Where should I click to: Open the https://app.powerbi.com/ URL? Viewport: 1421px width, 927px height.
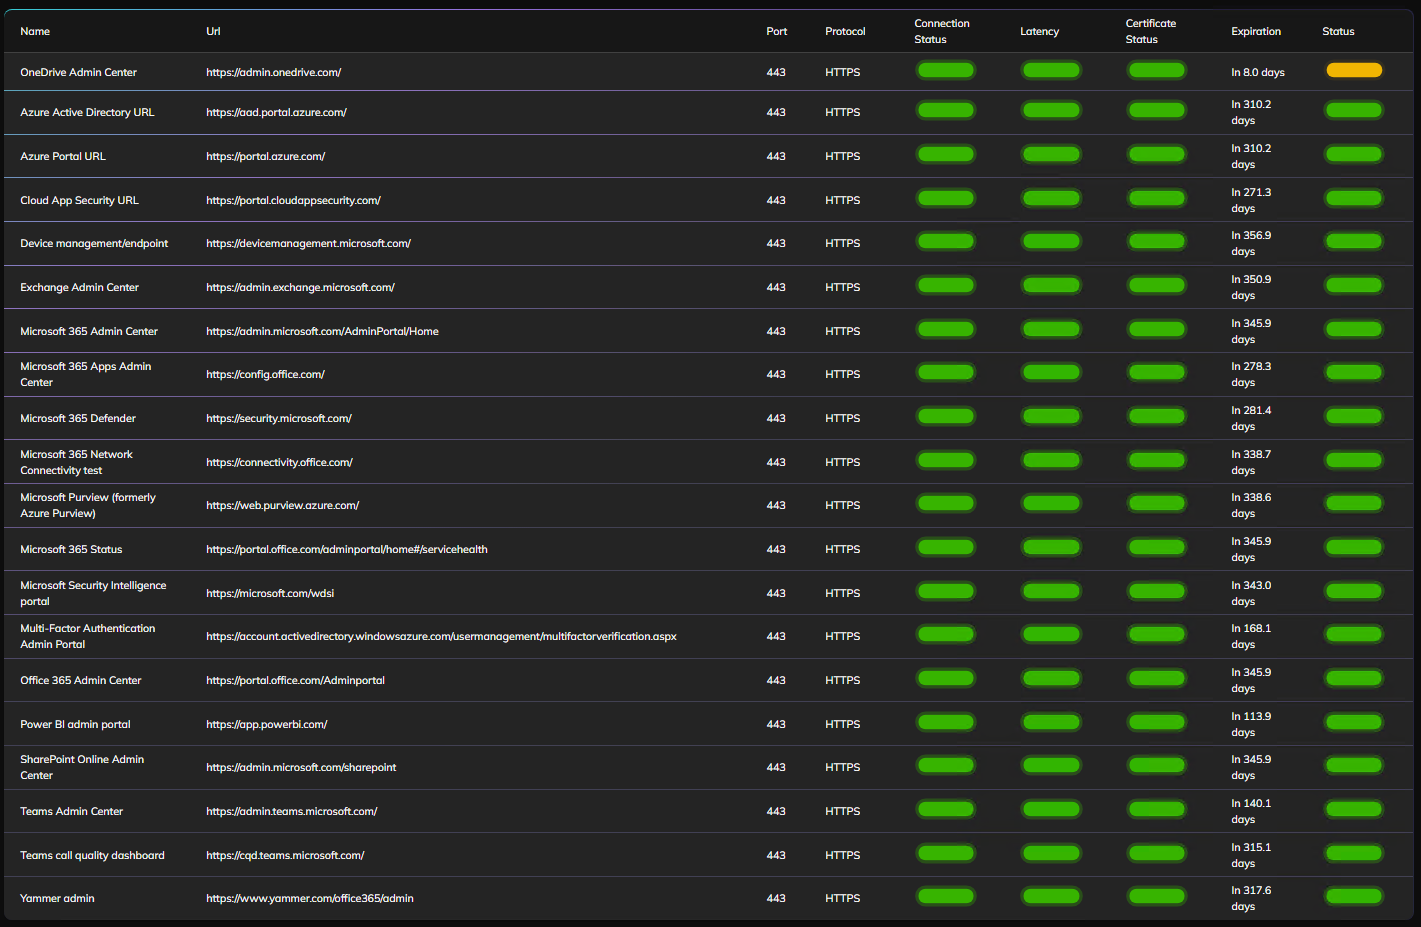(x=267, y=724)
